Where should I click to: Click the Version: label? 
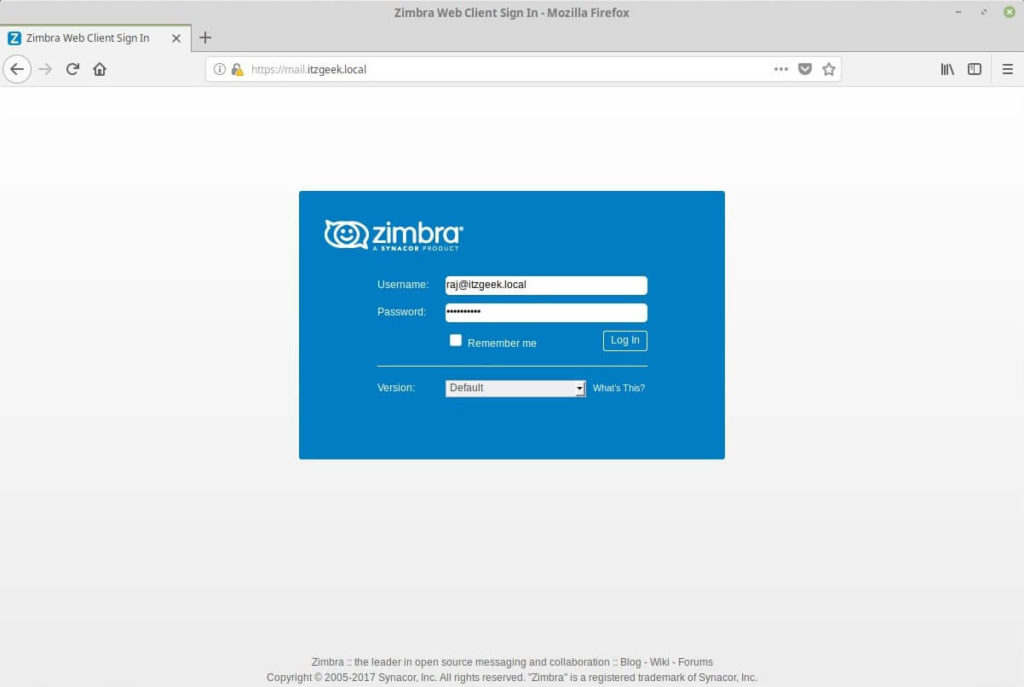396,388
